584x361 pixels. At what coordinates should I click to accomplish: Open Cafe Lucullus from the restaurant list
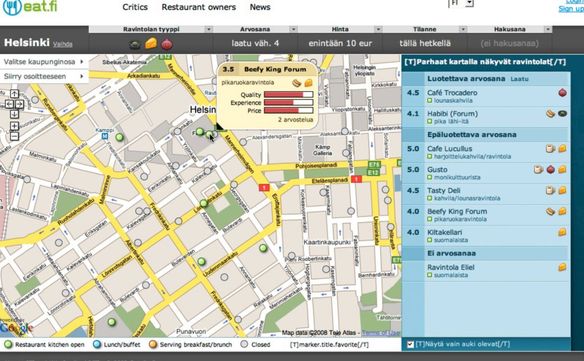click(450, 149)
